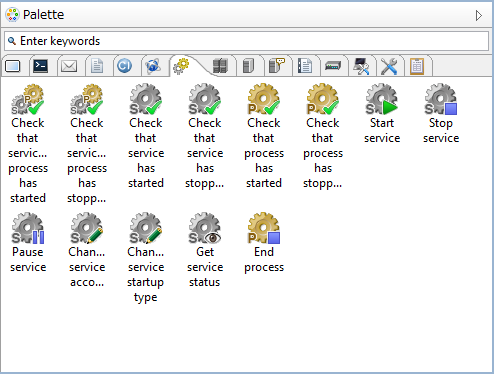Image resolution: width=494 pixels, height=374 pixels.
Task: Switch to the command prompt tab
Action: (x=41, y=66)
